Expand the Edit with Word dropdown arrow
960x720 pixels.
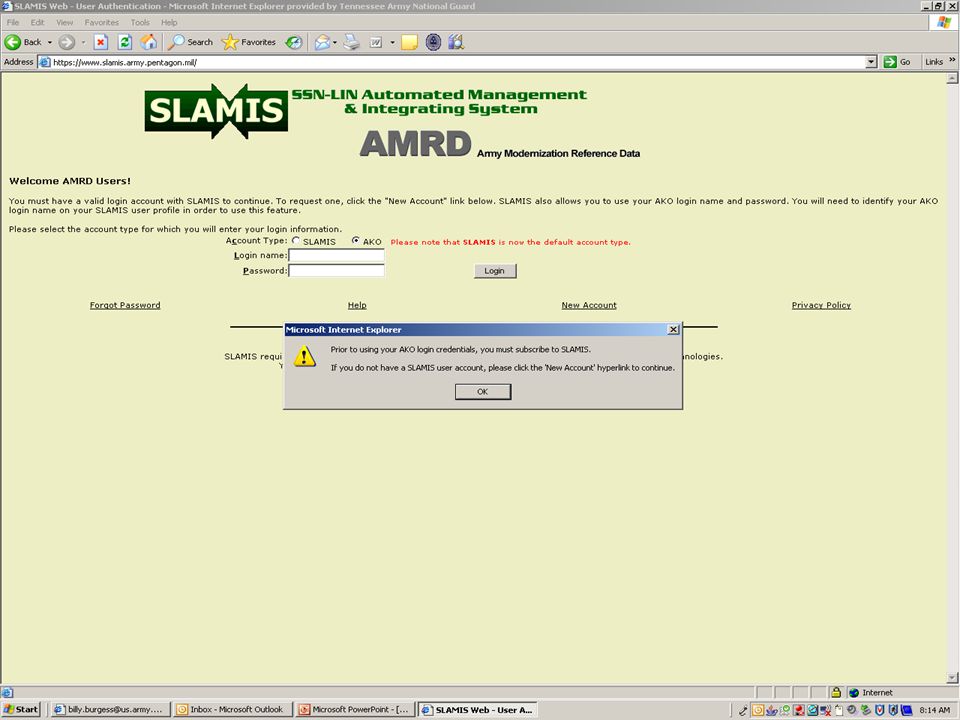coord(392,42)
